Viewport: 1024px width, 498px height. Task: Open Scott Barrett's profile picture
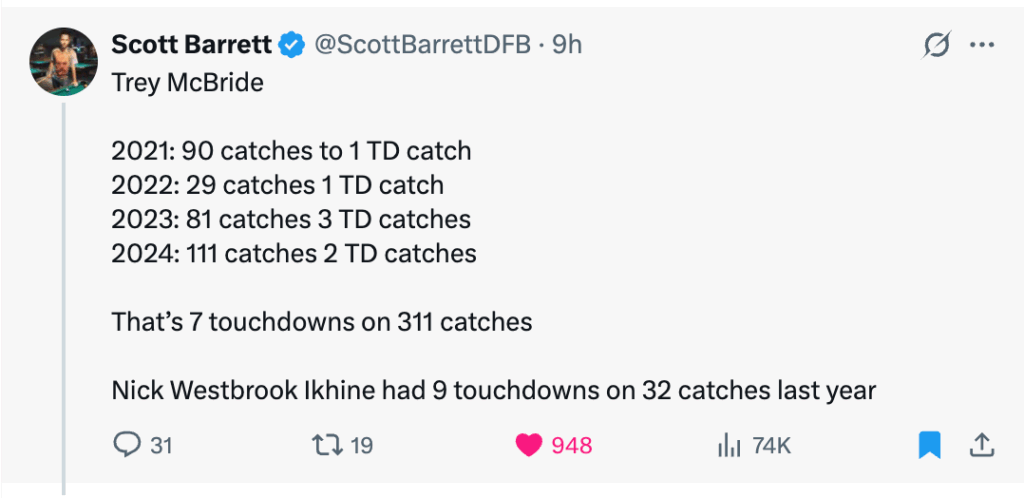[62, 62]
